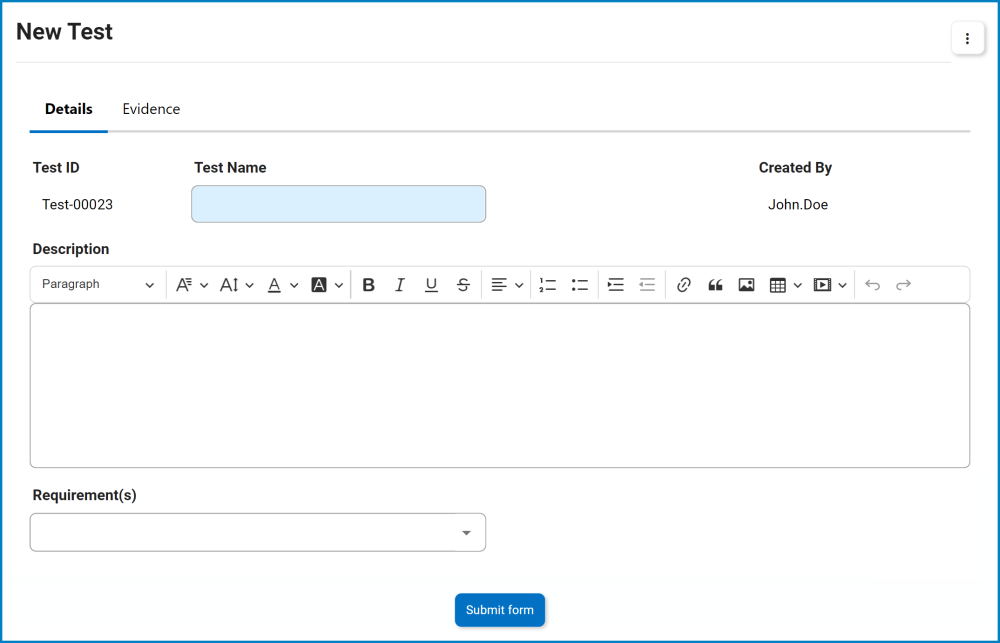Undo the last edit

872,285
